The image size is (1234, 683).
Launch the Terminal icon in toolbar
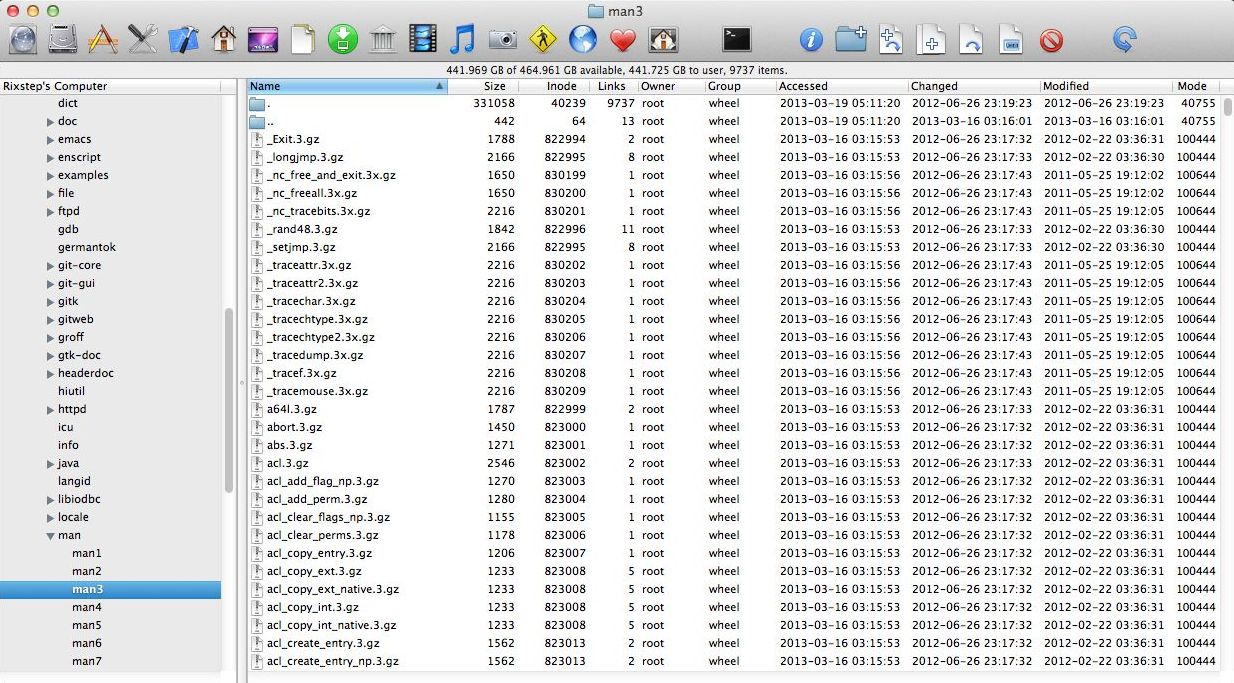coord(737,39)
